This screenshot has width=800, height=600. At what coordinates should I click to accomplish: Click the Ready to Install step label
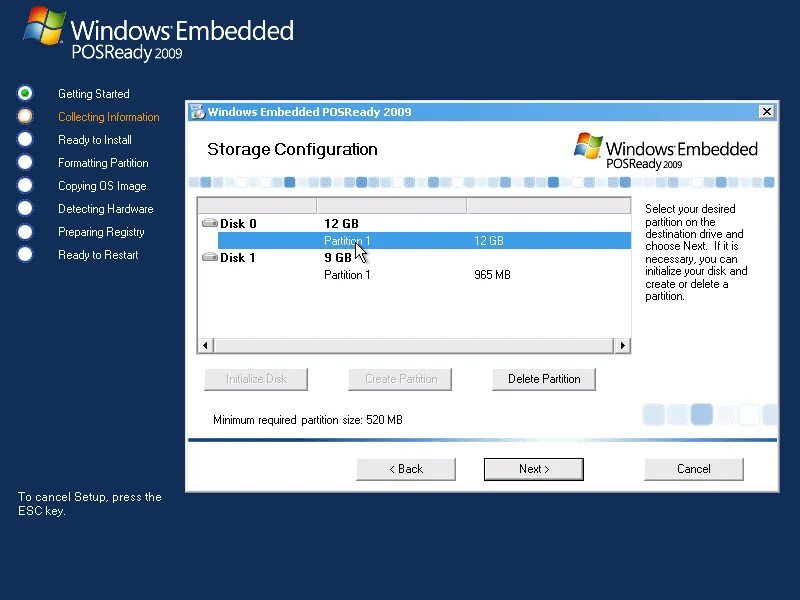tap(95, 140)
